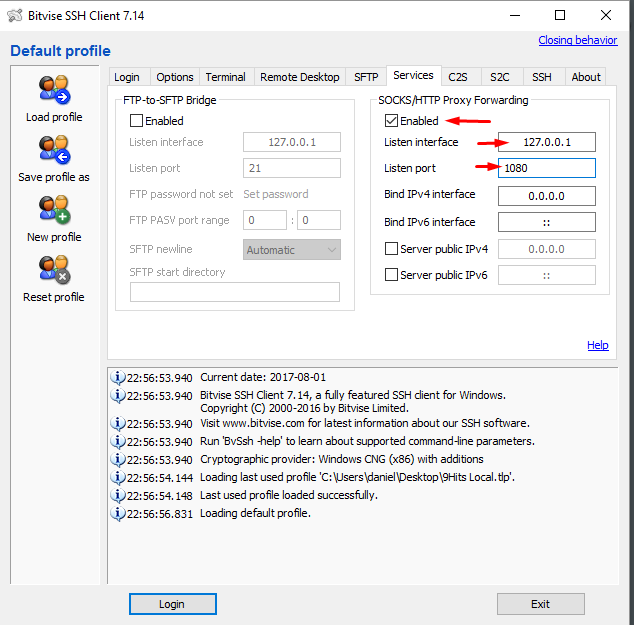The height and width of the screenshot is (625, 634).
Task: Click the FTP Listen interface field
Action: point(292,142)
